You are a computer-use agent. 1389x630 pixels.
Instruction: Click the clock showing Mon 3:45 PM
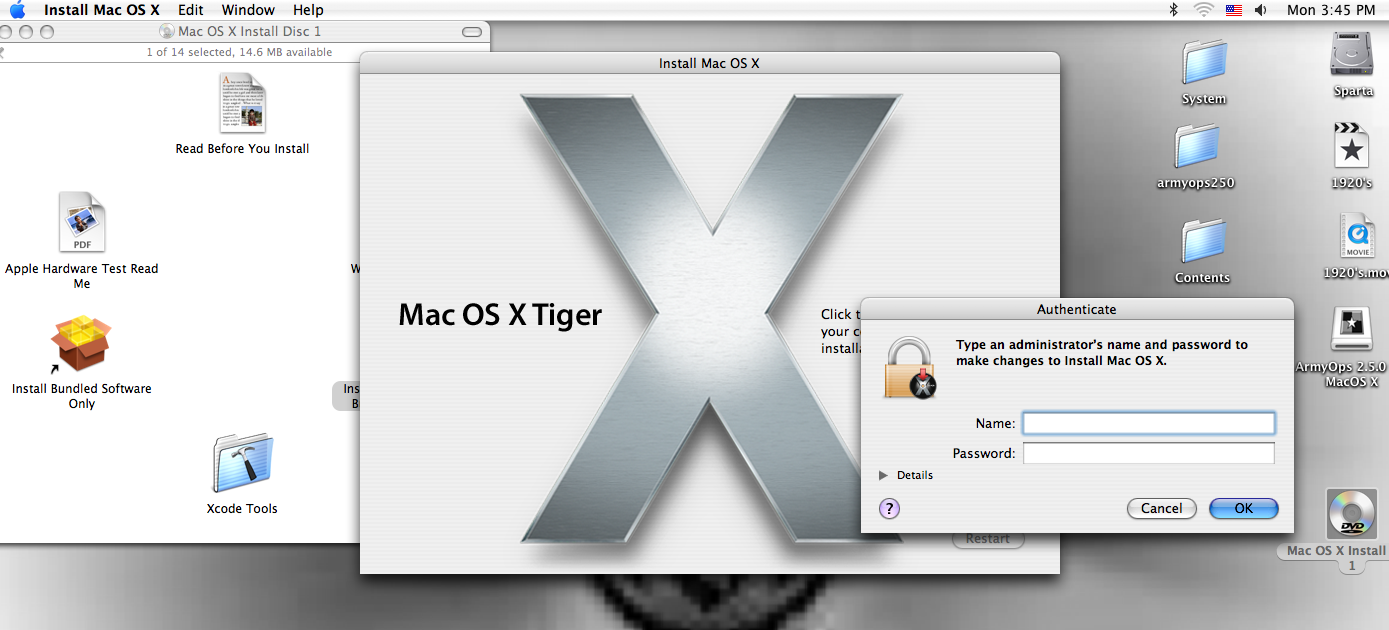(x=1331, y=10)
